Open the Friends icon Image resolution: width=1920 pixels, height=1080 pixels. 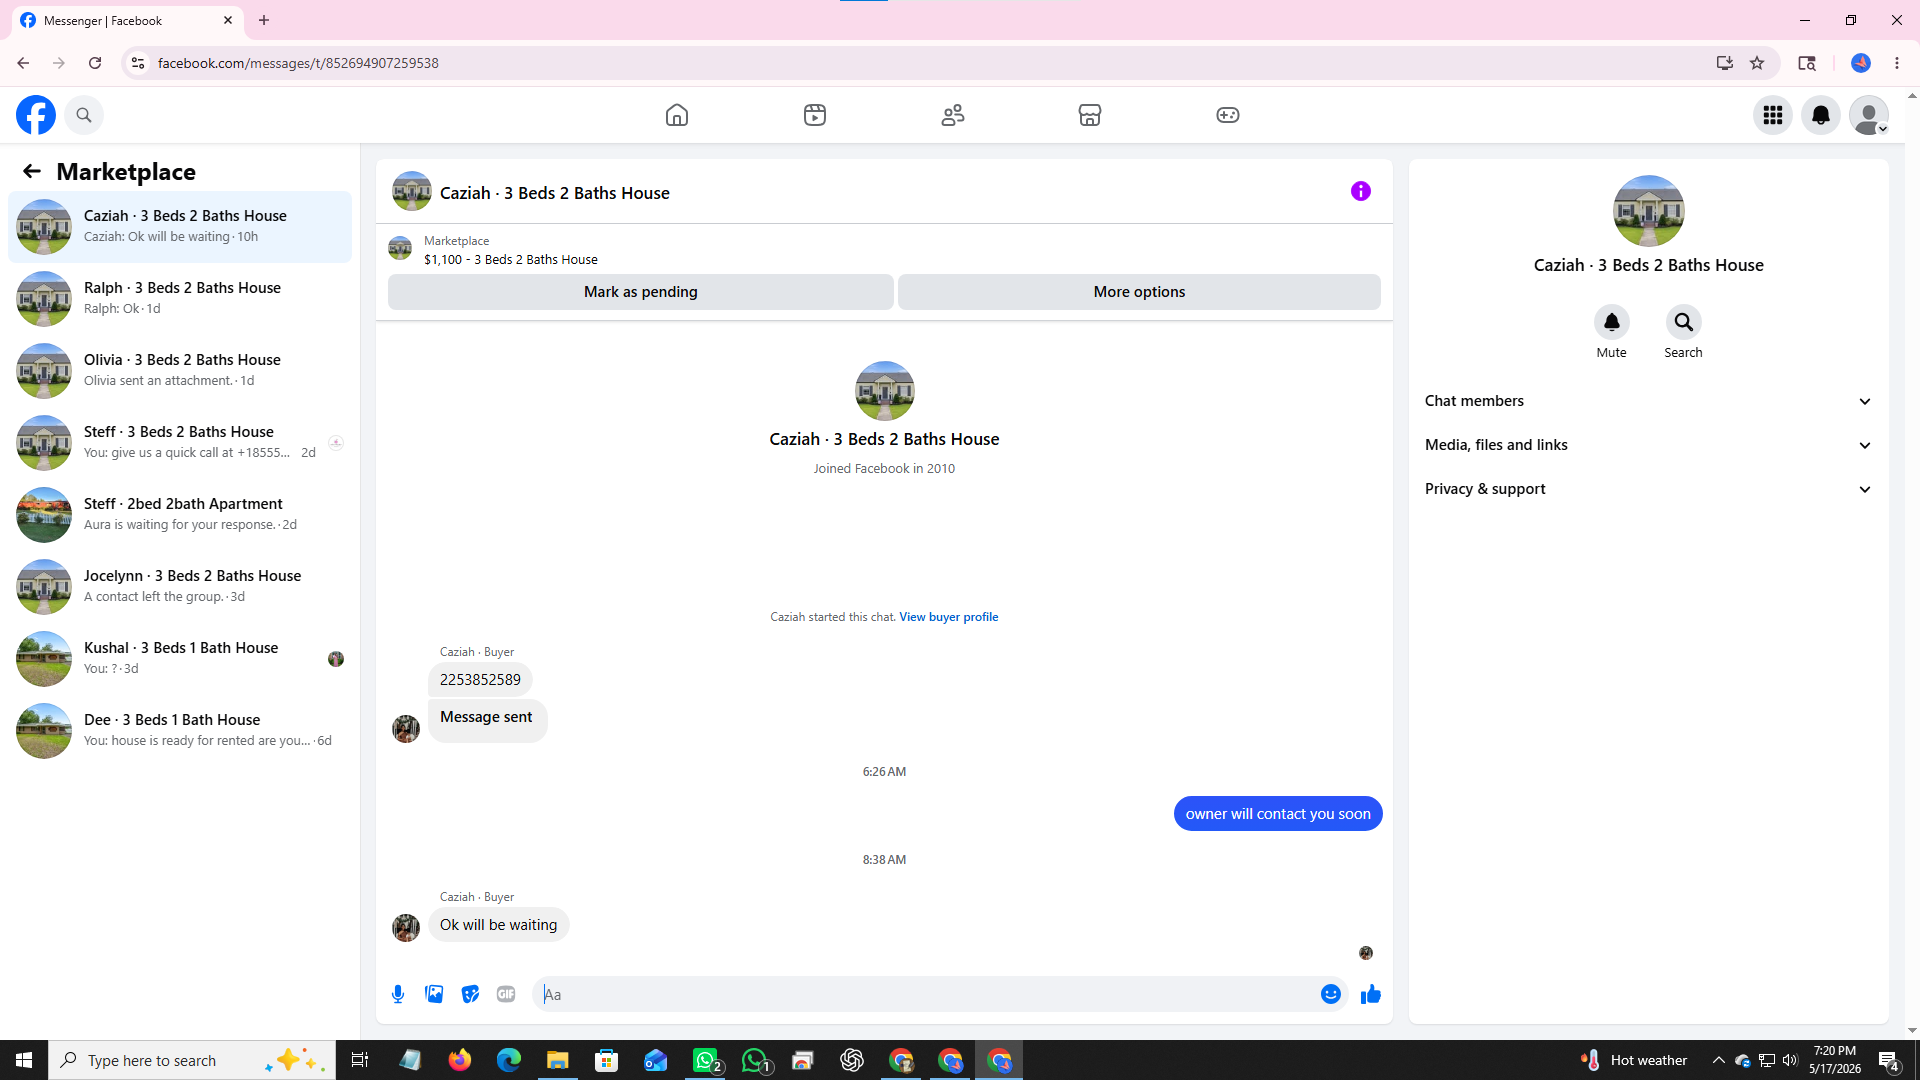click(953, 115)
